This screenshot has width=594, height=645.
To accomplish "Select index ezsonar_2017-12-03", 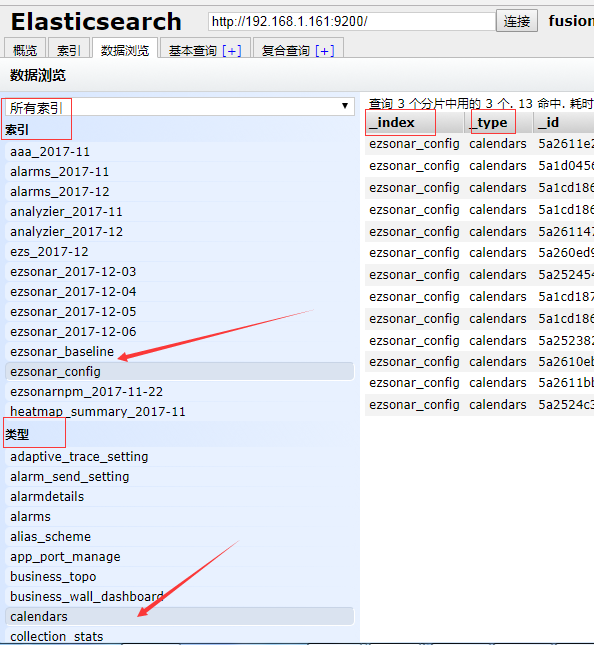I will tap(179, 272).
